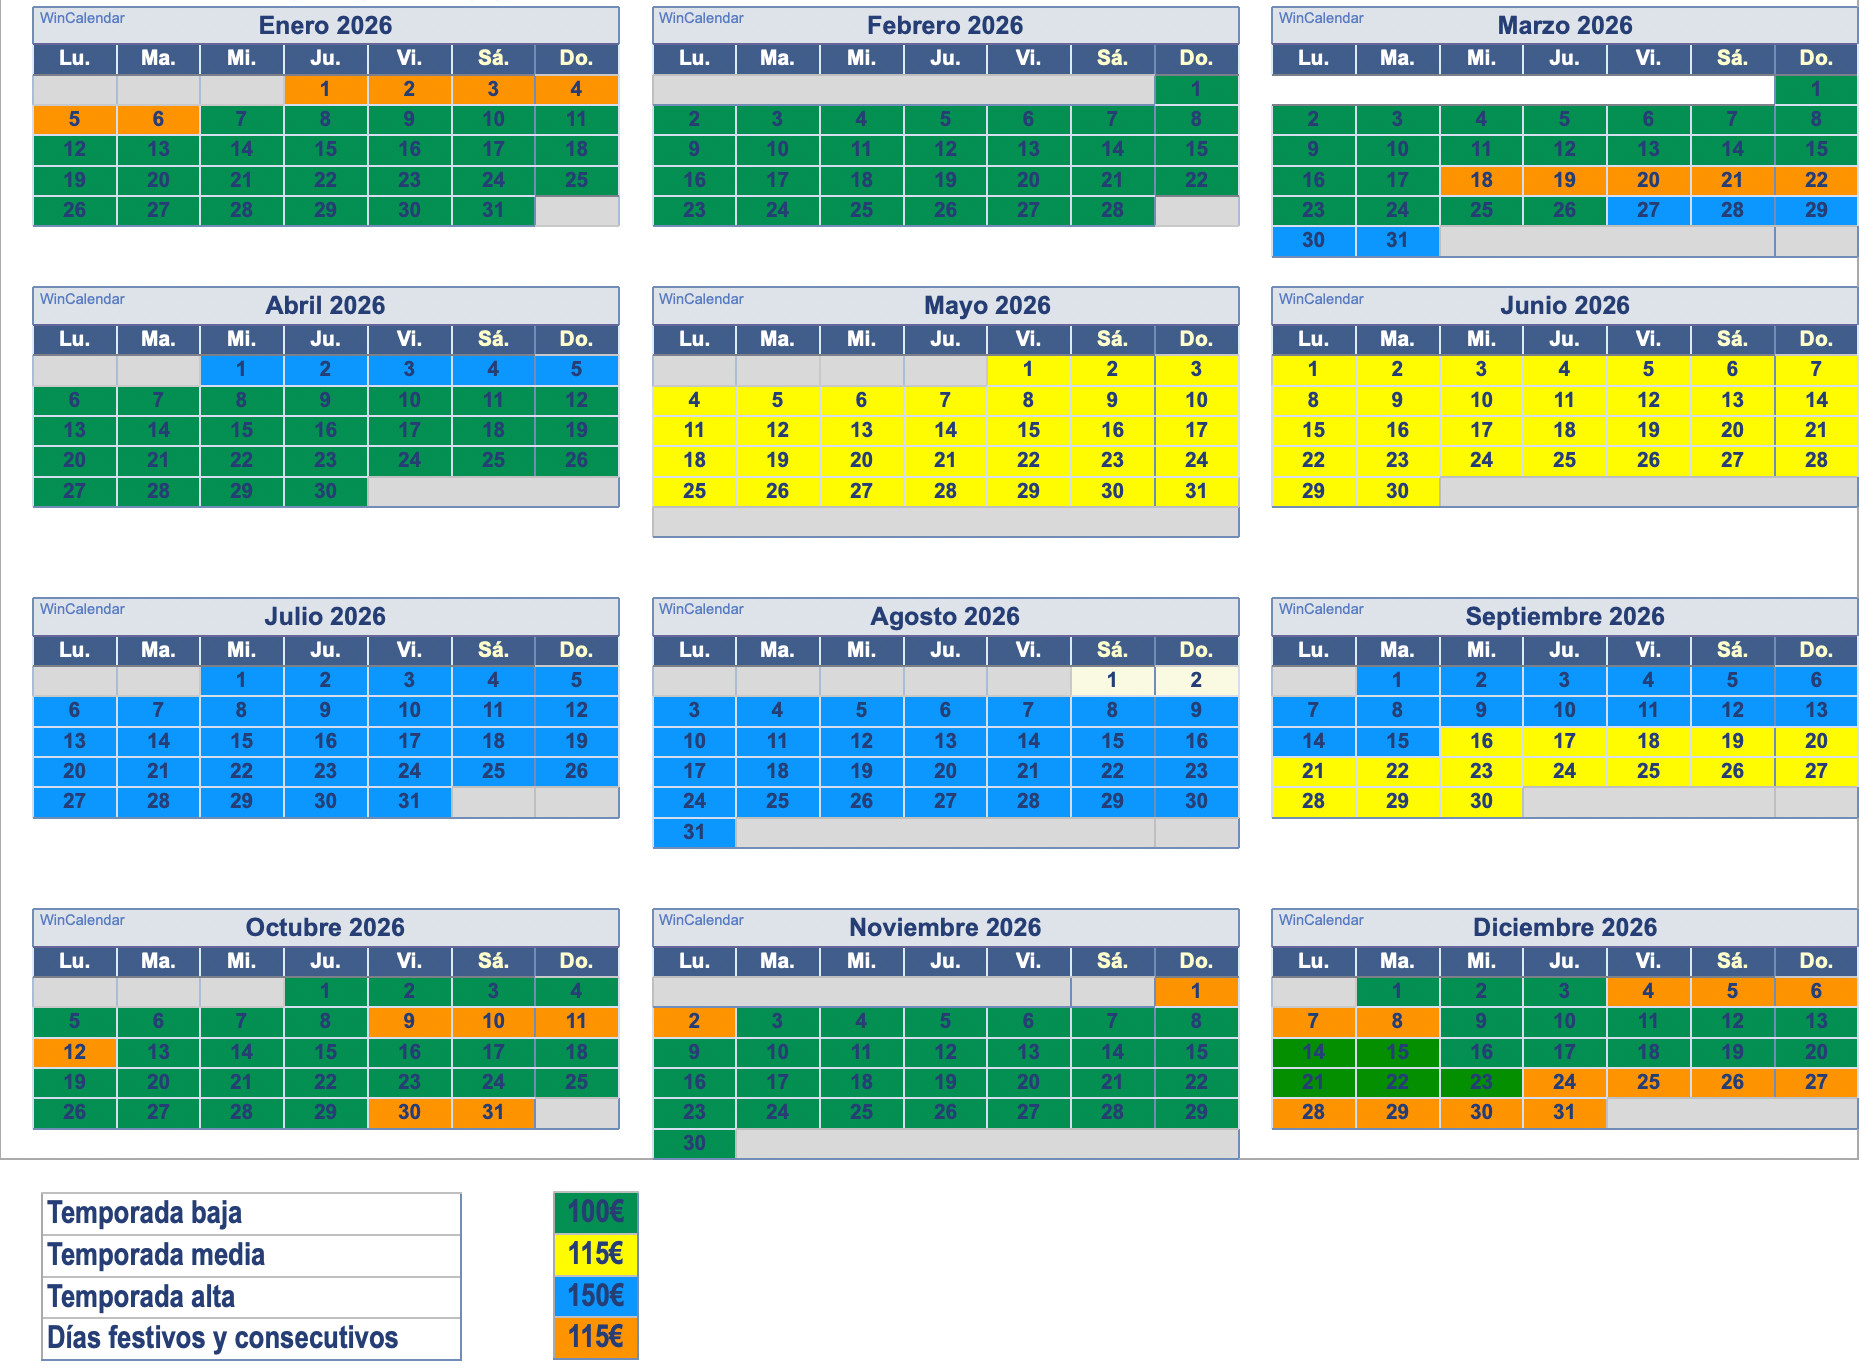Select the Temporada alta legend label
Image resolution: width=1860 pixels, height=1372 pixels.
(x=141, y=1297)
